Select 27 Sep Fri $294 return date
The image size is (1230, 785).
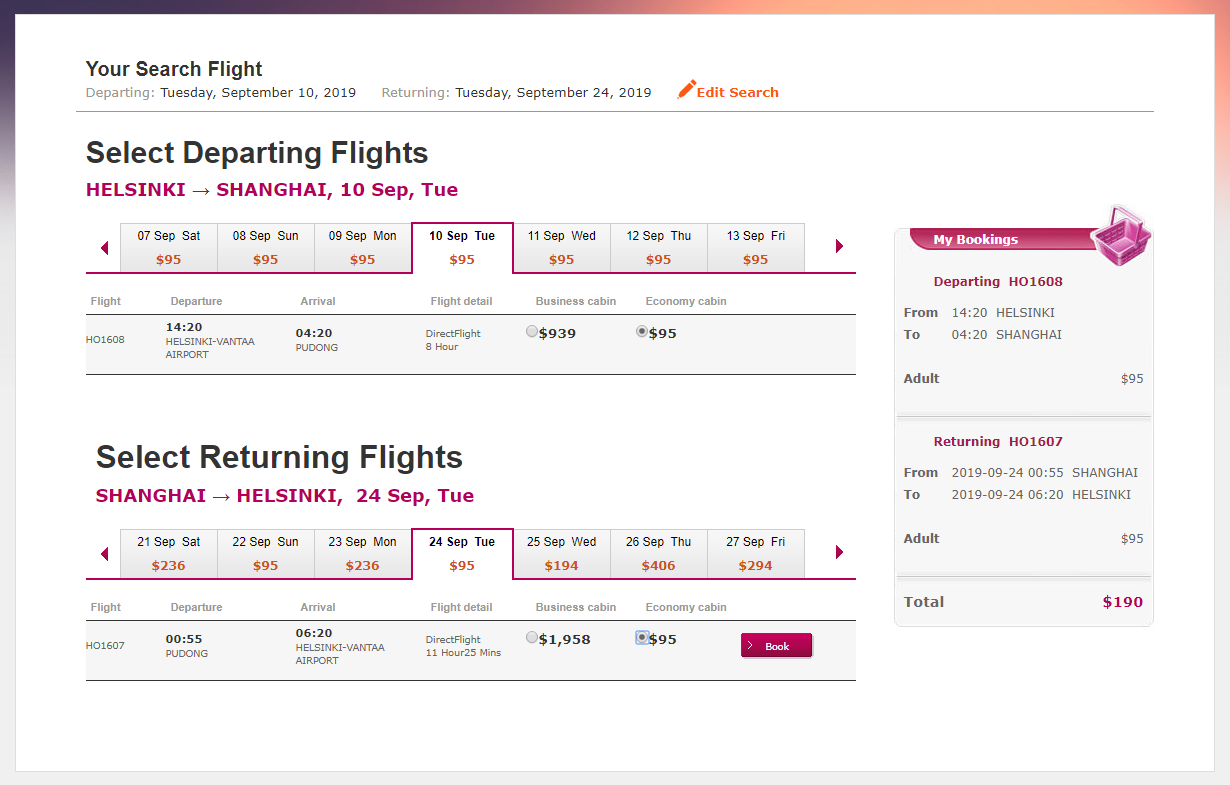click(756, 554)
